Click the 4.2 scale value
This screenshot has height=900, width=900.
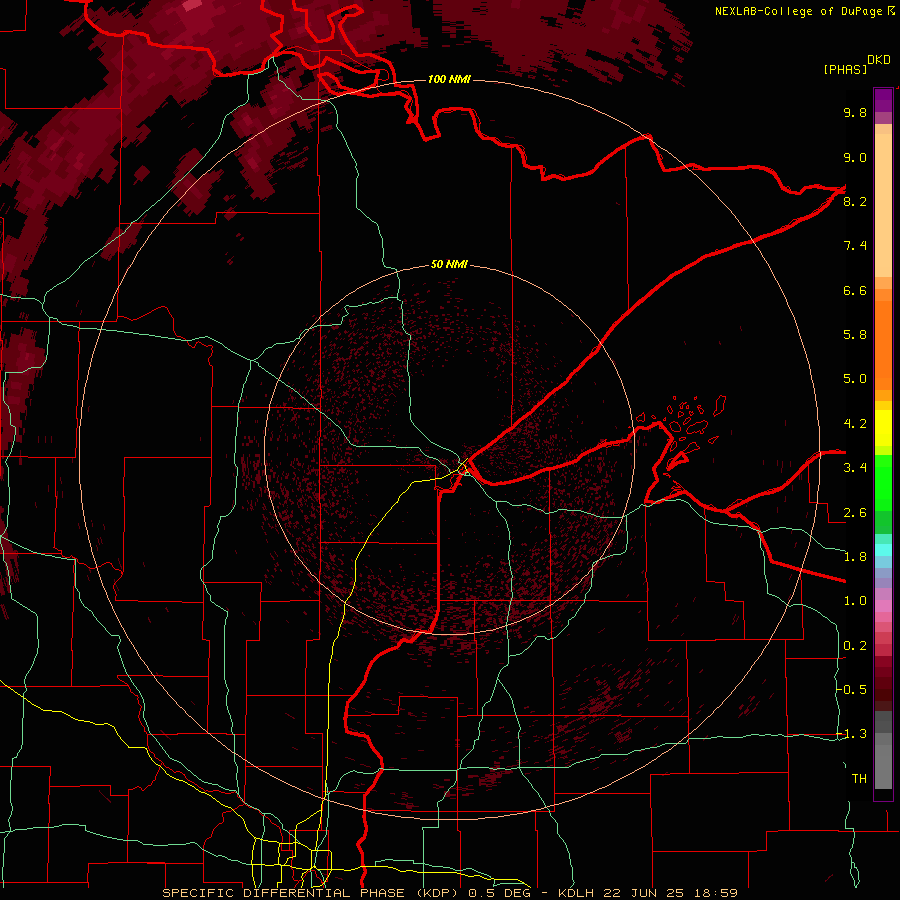pyautogui.click(x=855, y=424)
